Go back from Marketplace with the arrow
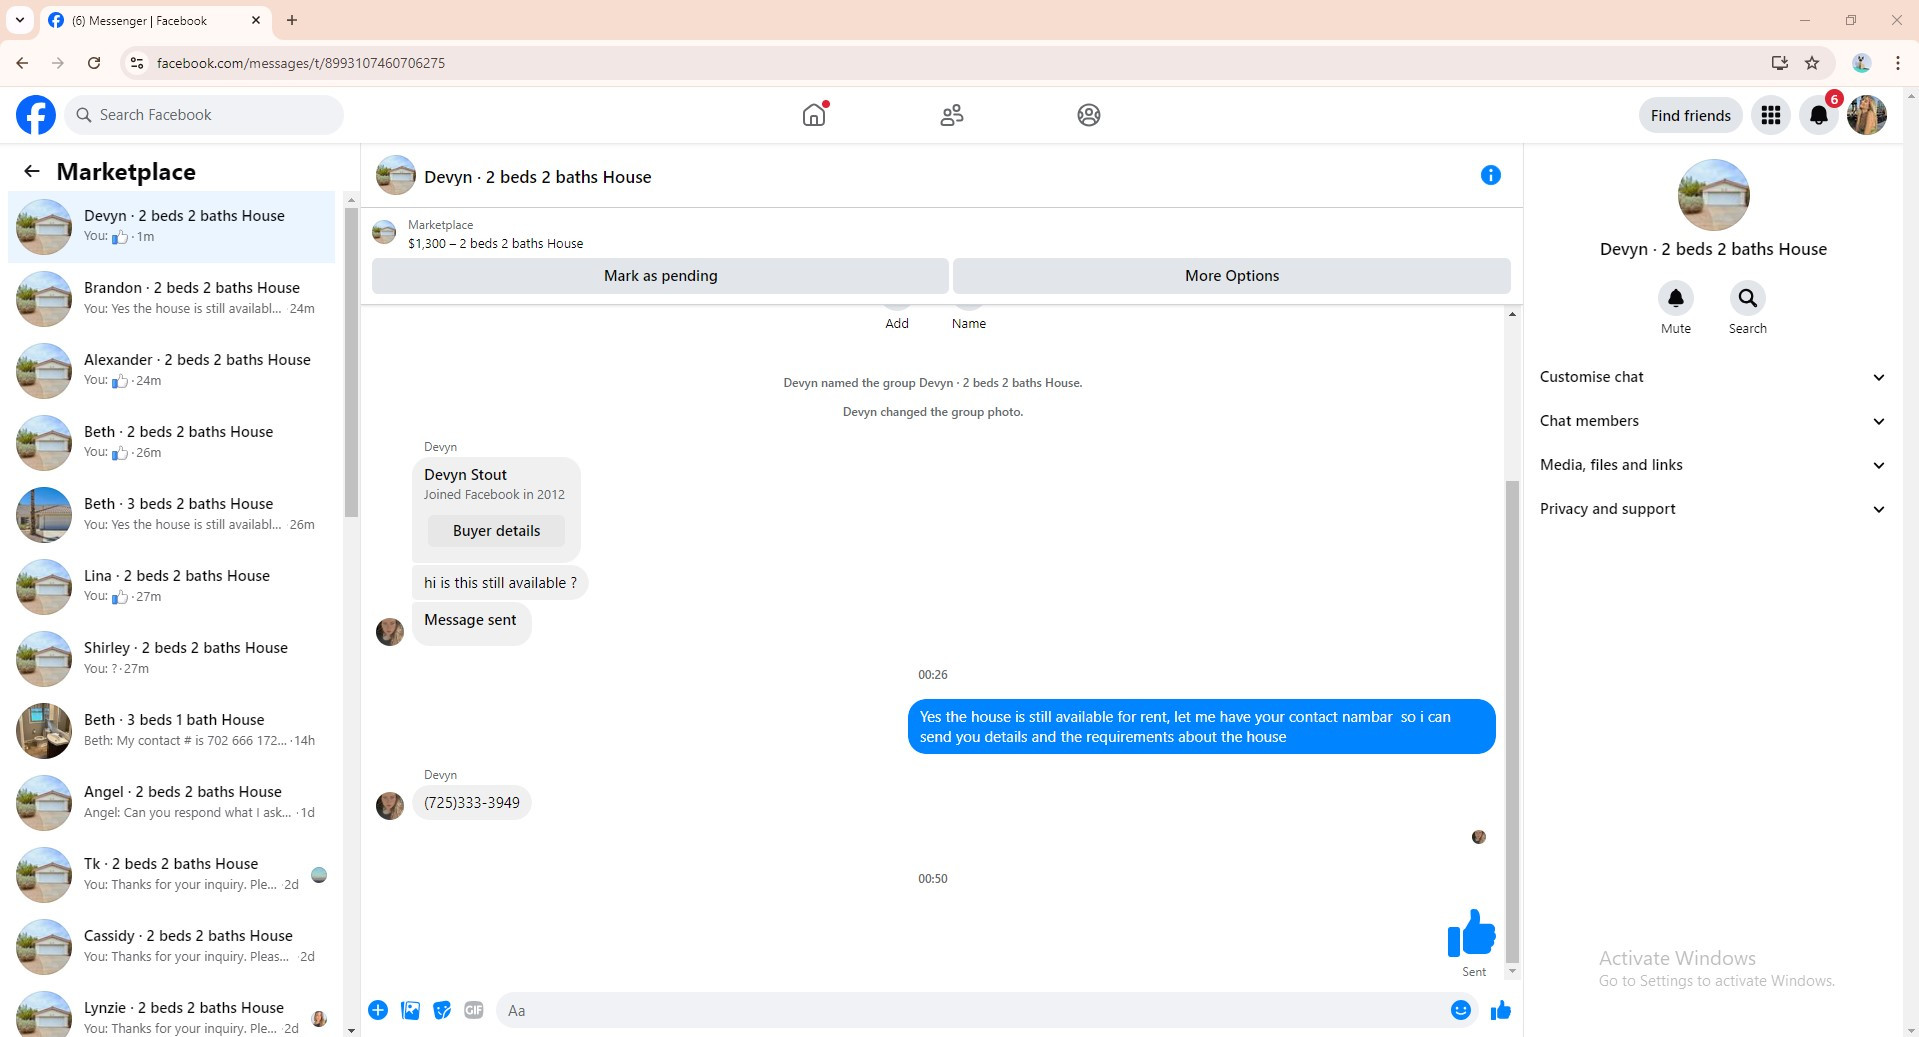 [32, 171]
